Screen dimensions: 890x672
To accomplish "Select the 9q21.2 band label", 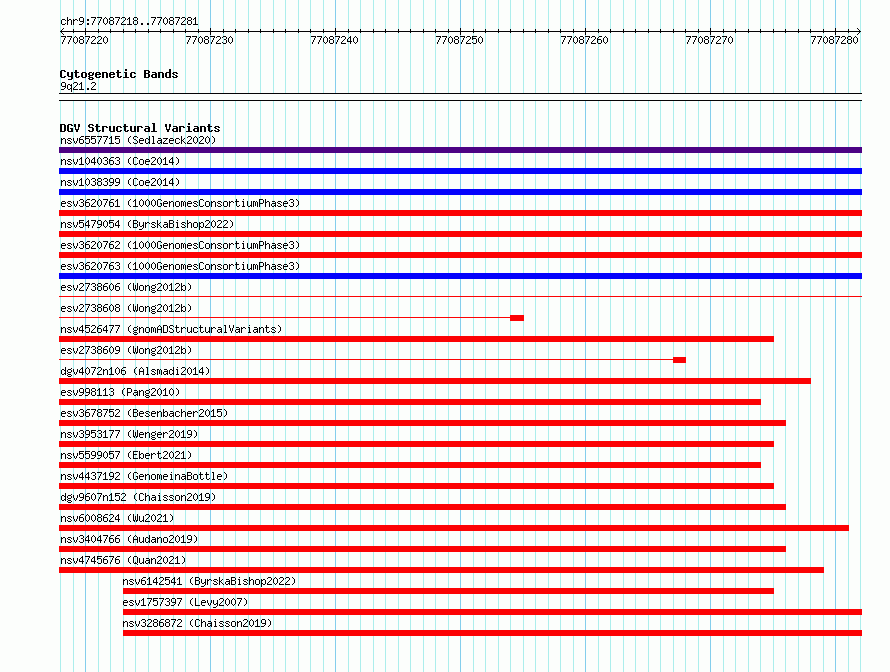I will tap(78, 86).
